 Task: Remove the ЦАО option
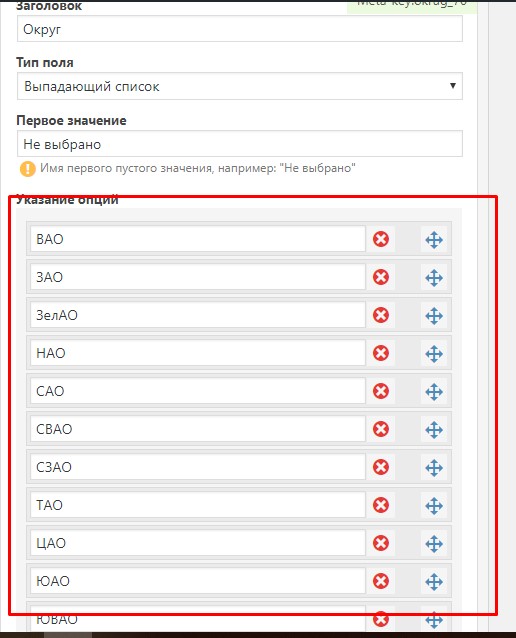pyautogui.click(x=380, y=543)
